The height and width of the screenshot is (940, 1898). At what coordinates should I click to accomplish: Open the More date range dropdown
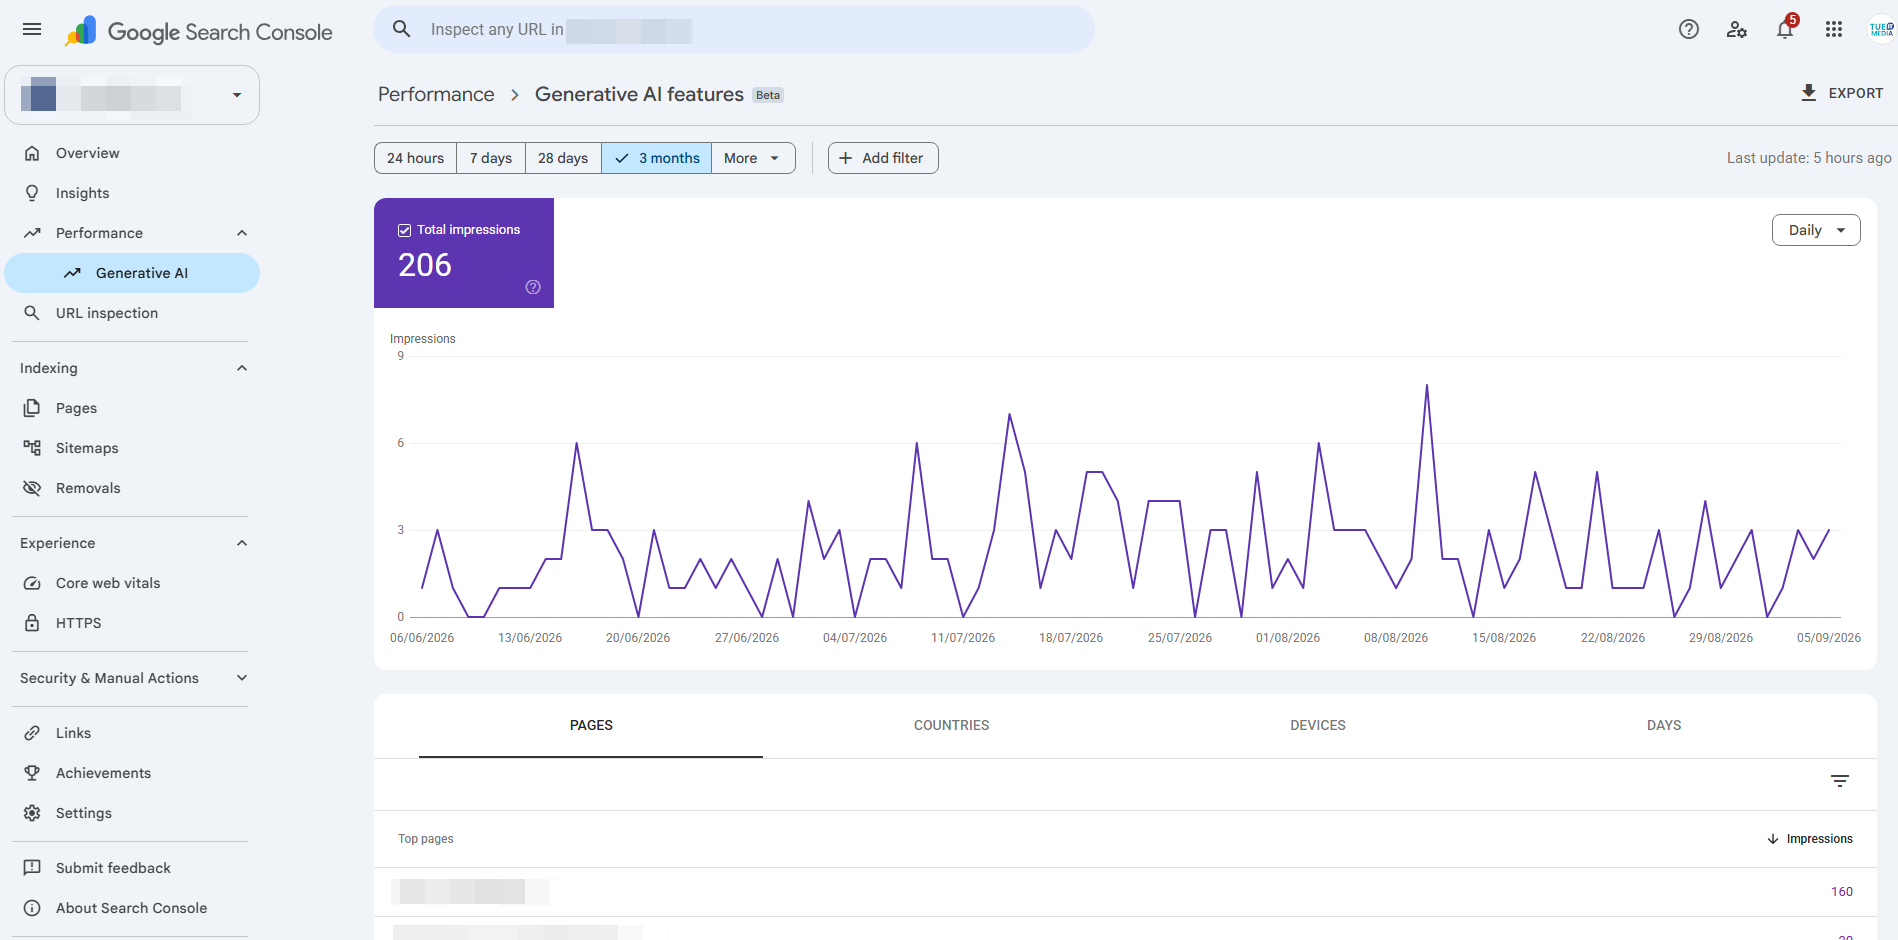[x=753, y=158]
